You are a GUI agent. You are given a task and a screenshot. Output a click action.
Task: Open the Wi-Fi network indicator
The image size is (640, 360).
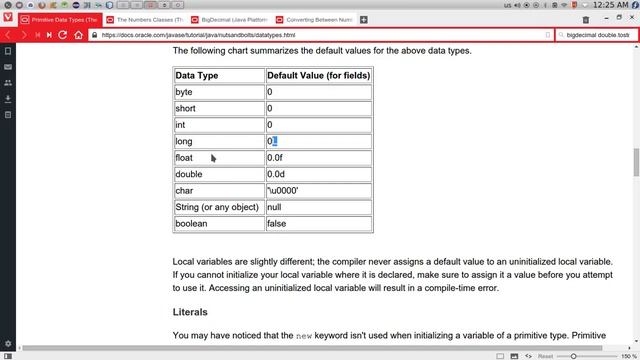(564, 5)
